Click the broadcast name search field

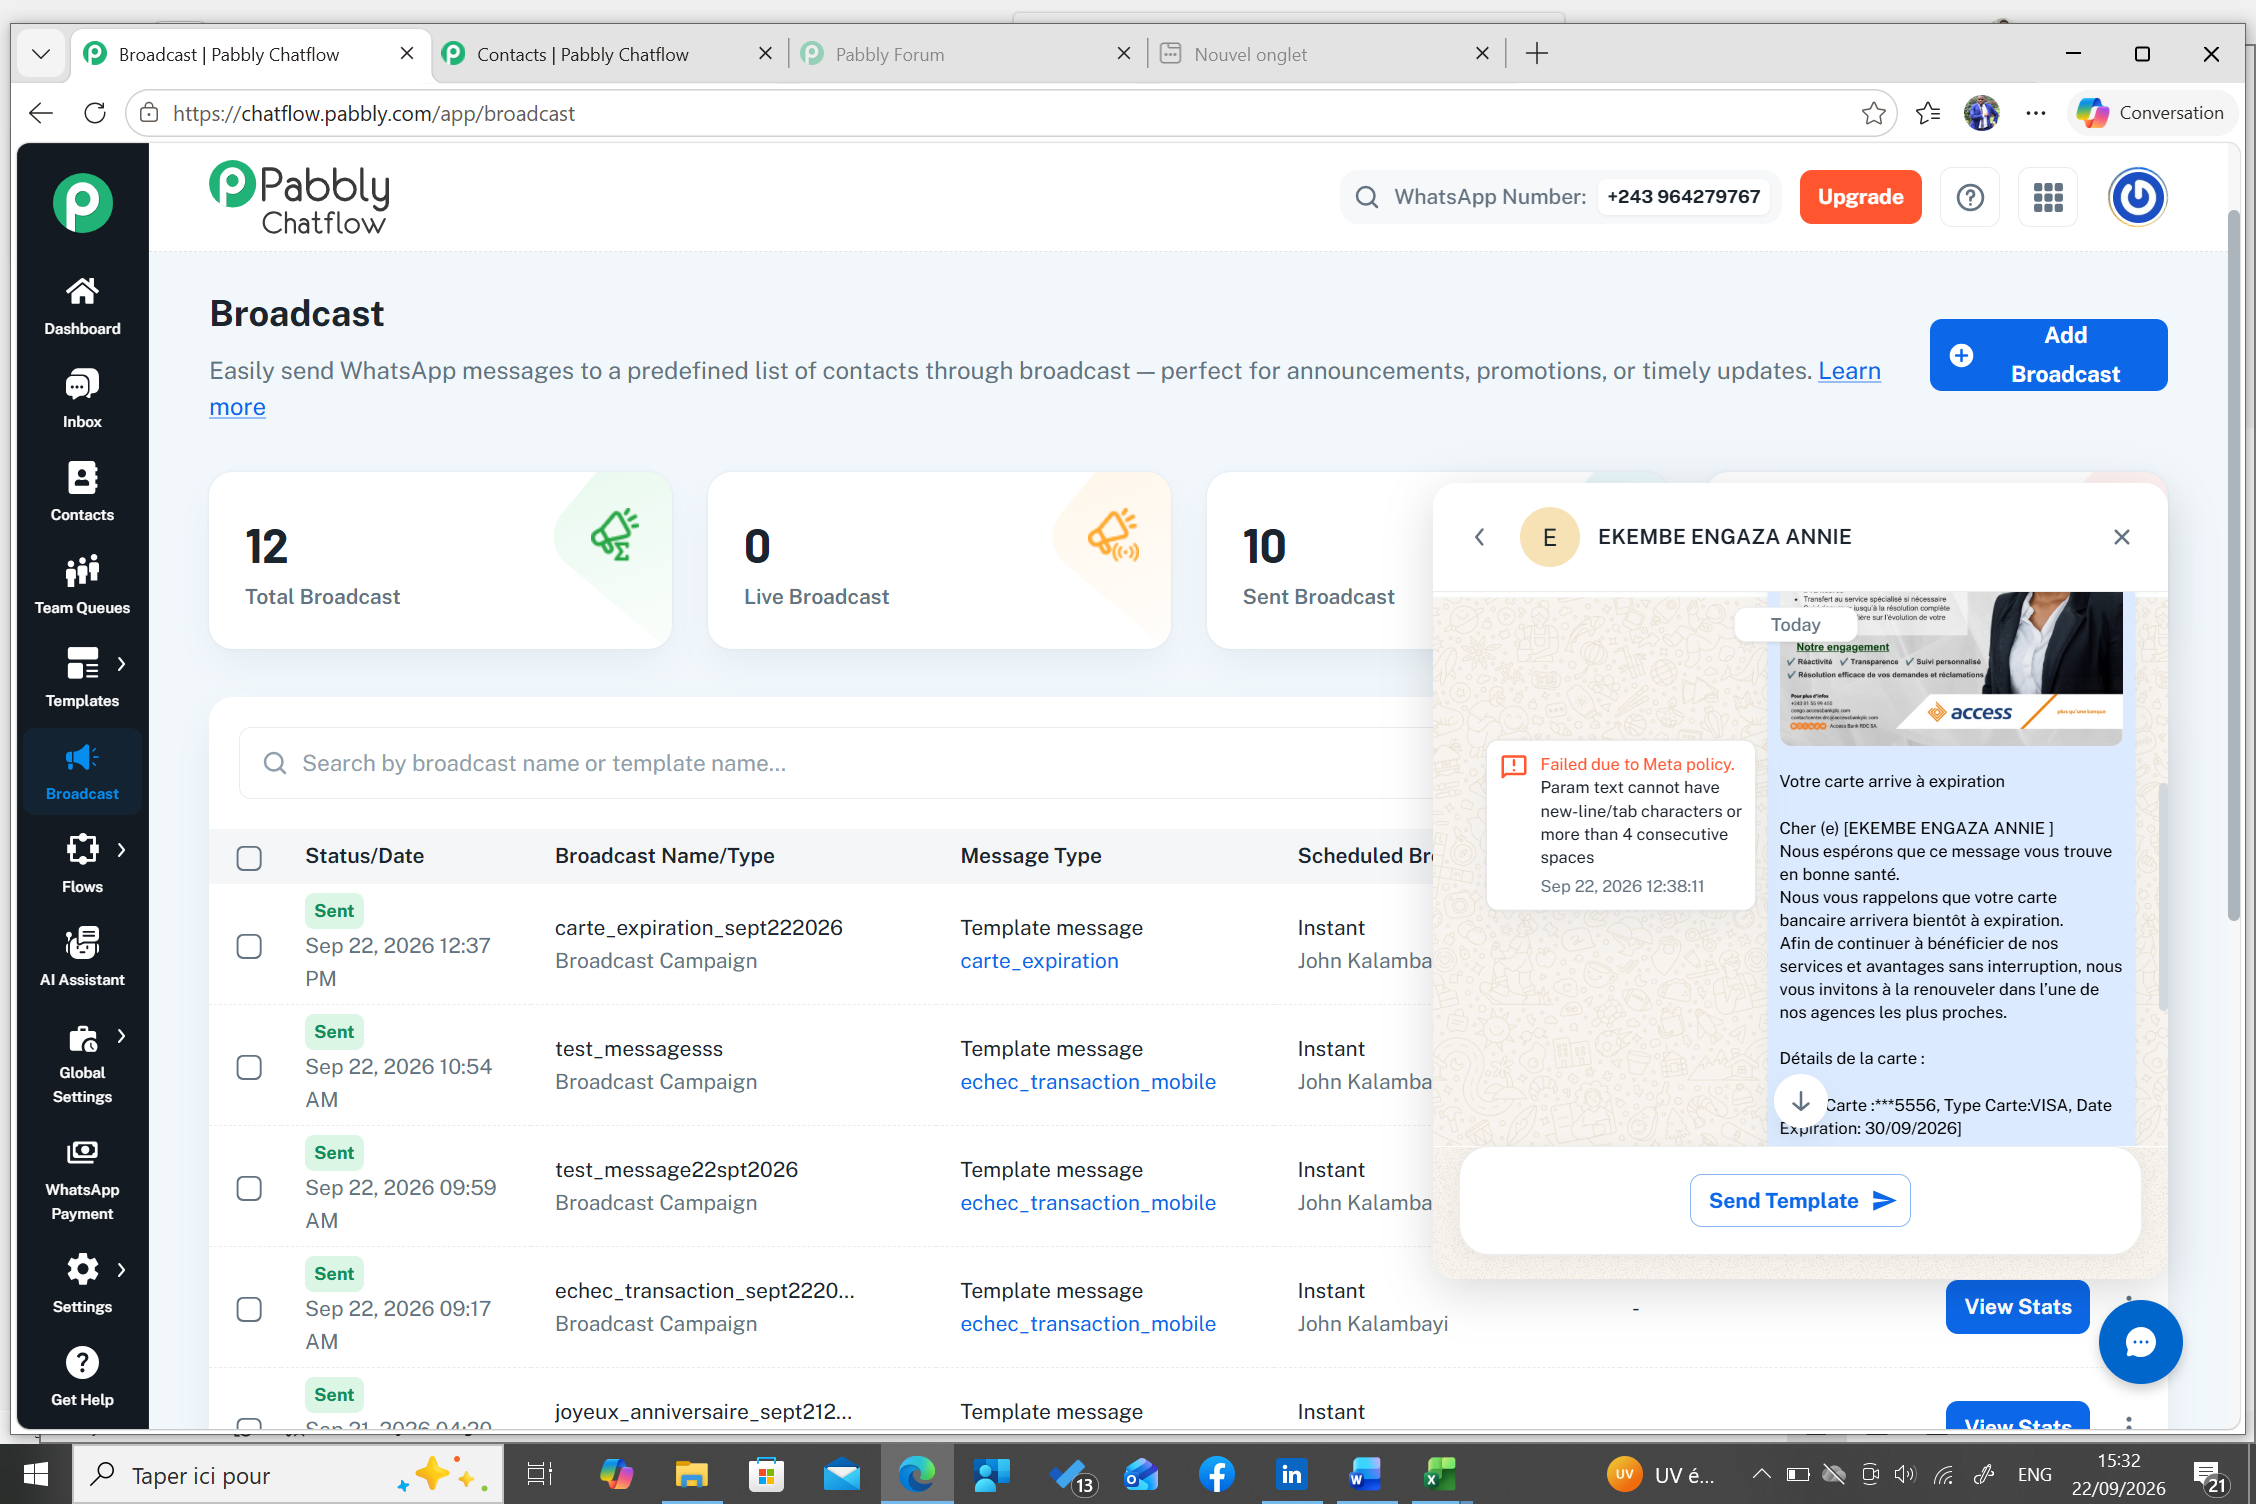click(836, 763)
